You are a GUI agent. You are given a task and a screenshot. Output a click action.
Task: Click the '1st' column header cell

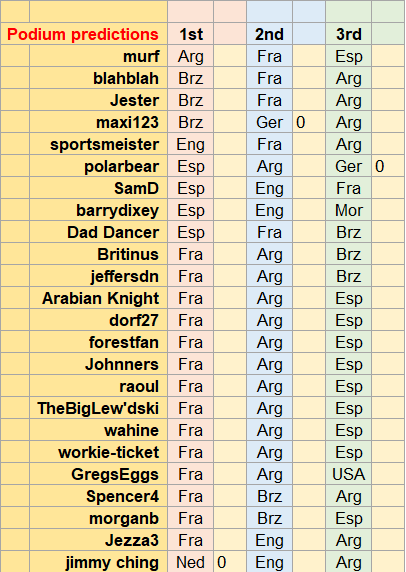(190, 34)
